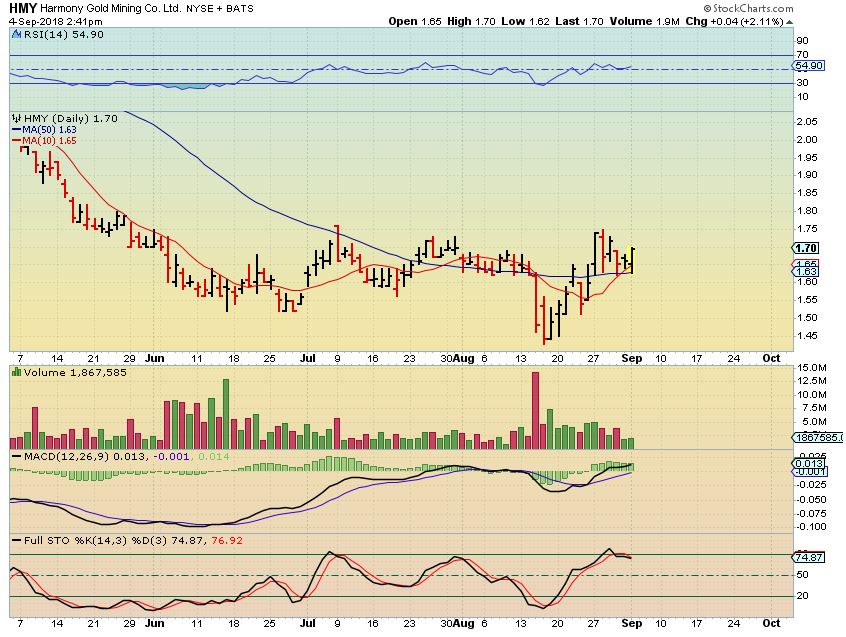Click the 1.70 current price tag on axis
The height and width of the screenshot is (637, 846).
point(807,248)
